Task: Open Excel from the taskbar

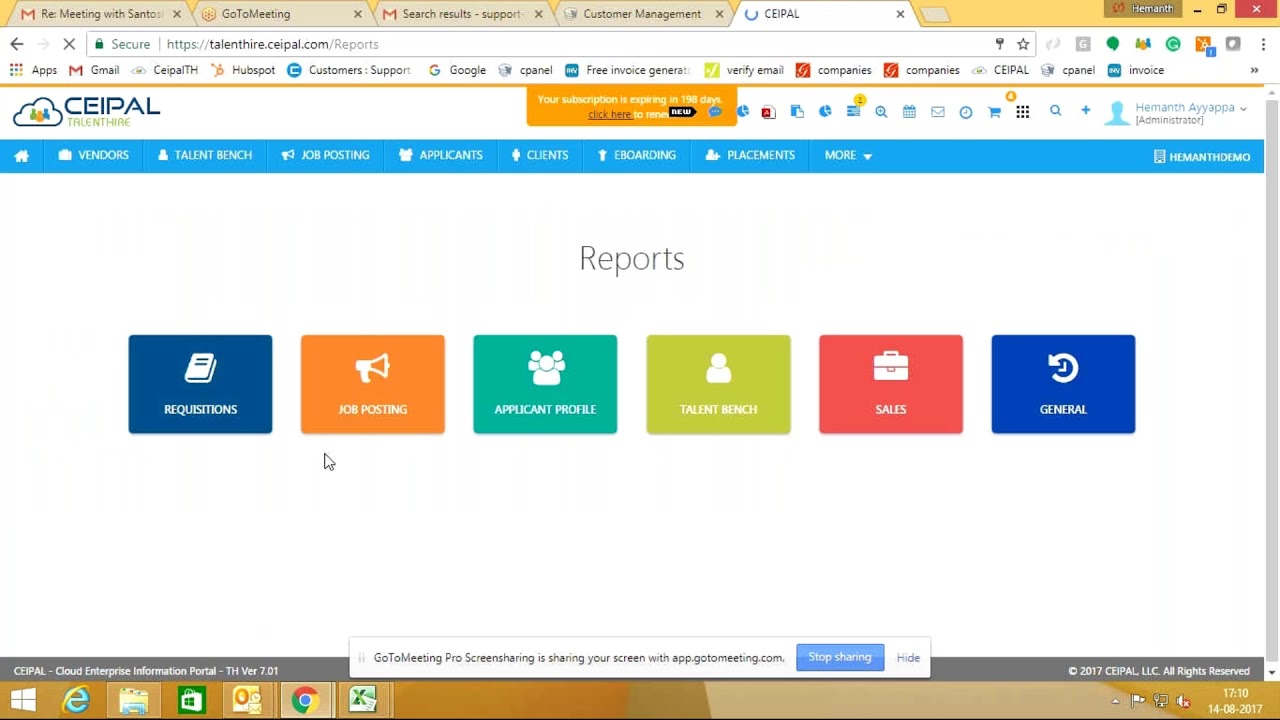Action: click(x=362, y=701)
